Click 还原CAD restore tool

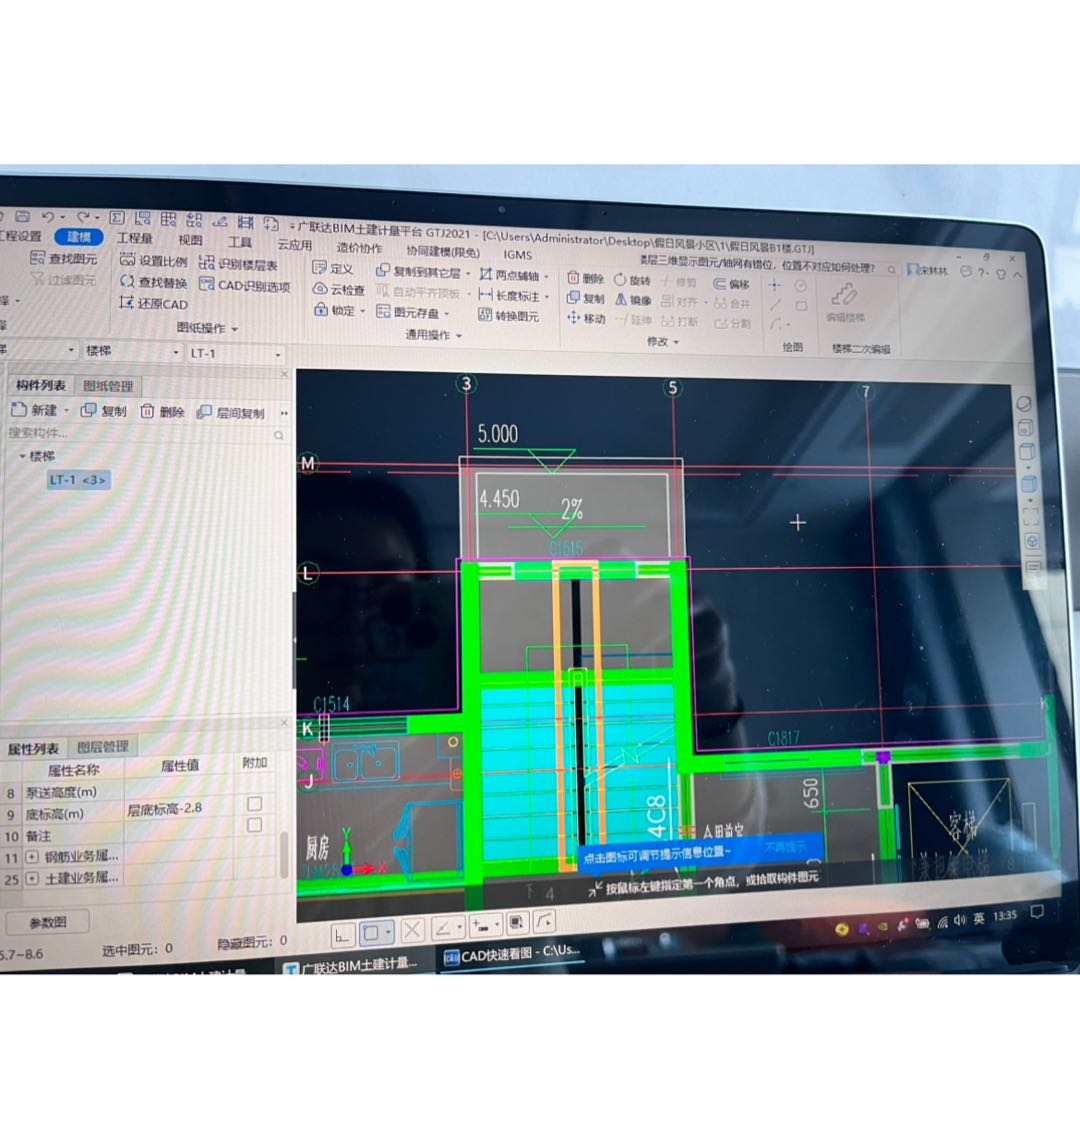coord(154,303)
